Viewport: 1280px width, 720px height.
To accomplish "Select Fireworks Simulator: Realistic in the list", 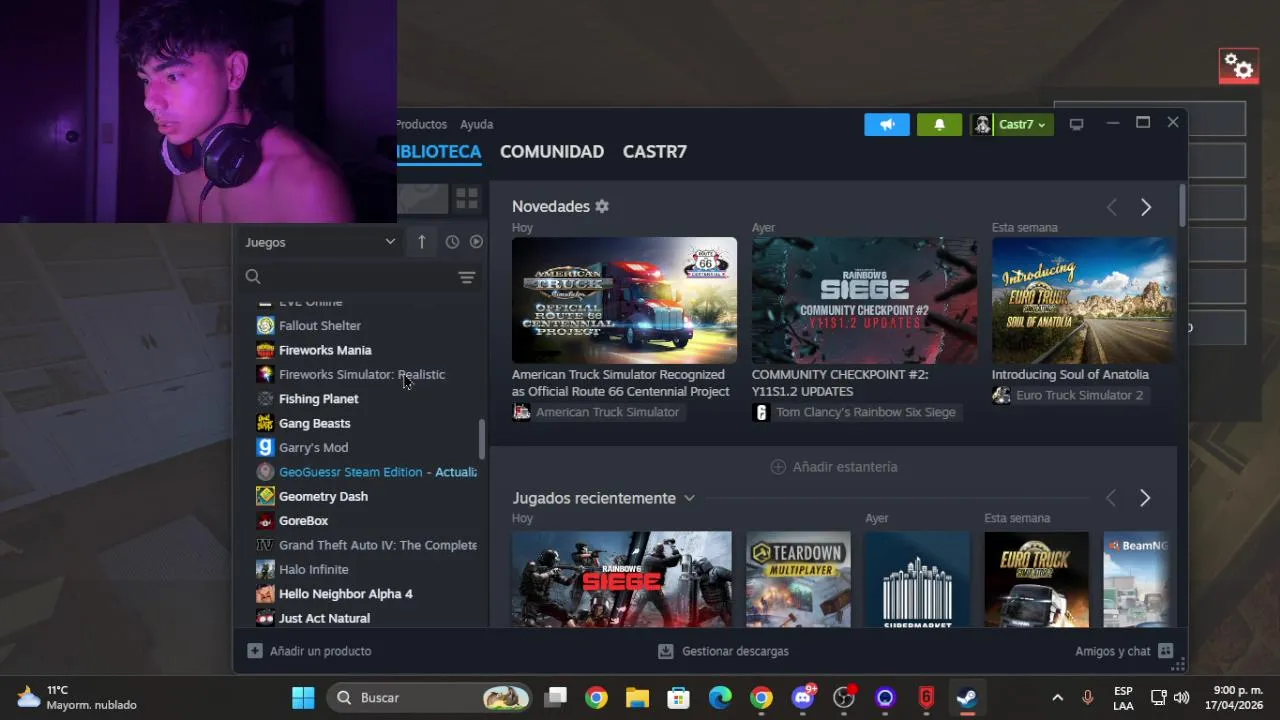I will tap(362, 374).
